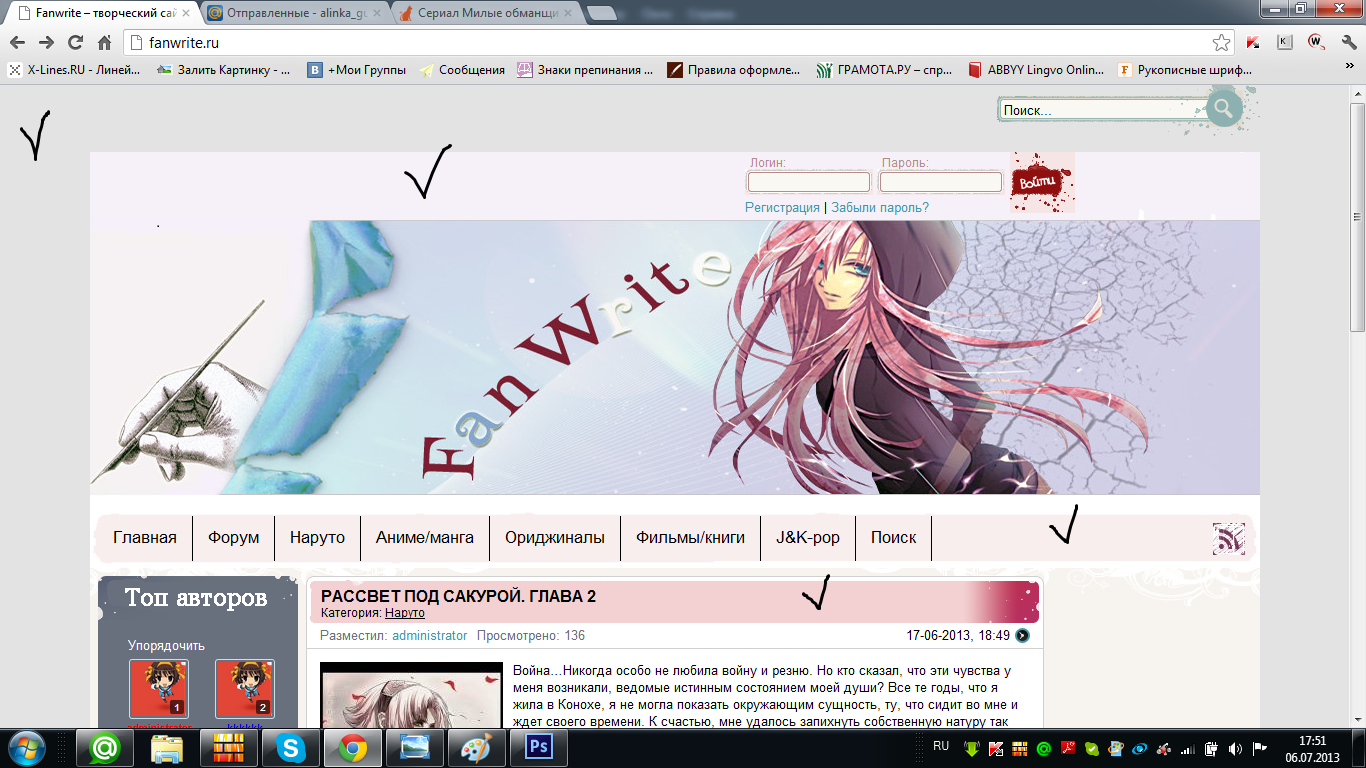This screenshot has height=768, width=1366.
Task: Open Skype from taskbar
Action: point(290,747)
